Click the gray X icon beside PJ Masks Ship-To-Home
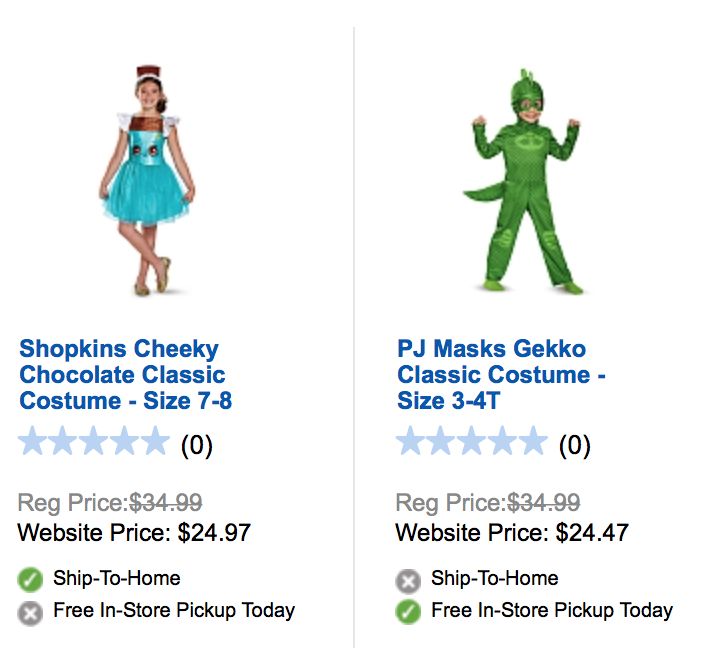The height and width of the screenshot is (648, 704). click(408, 579)
